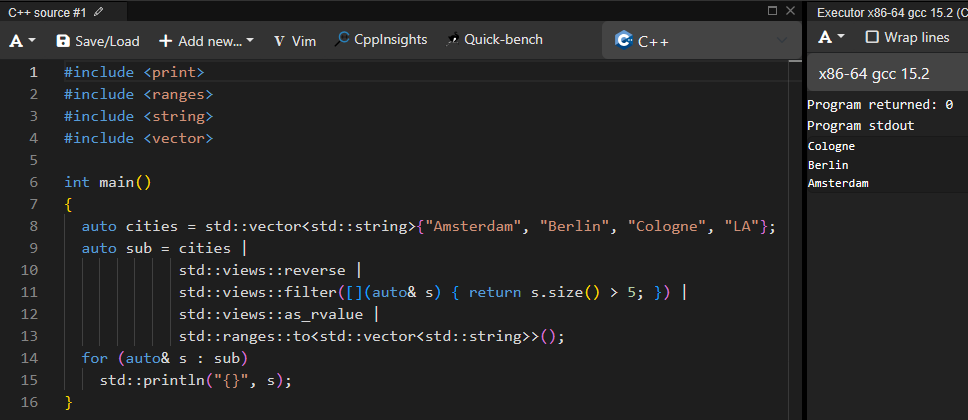This screenshot has height=420, width=968.
Task: Click "std::views::filter" on line 11
Action: click(258, 292)
